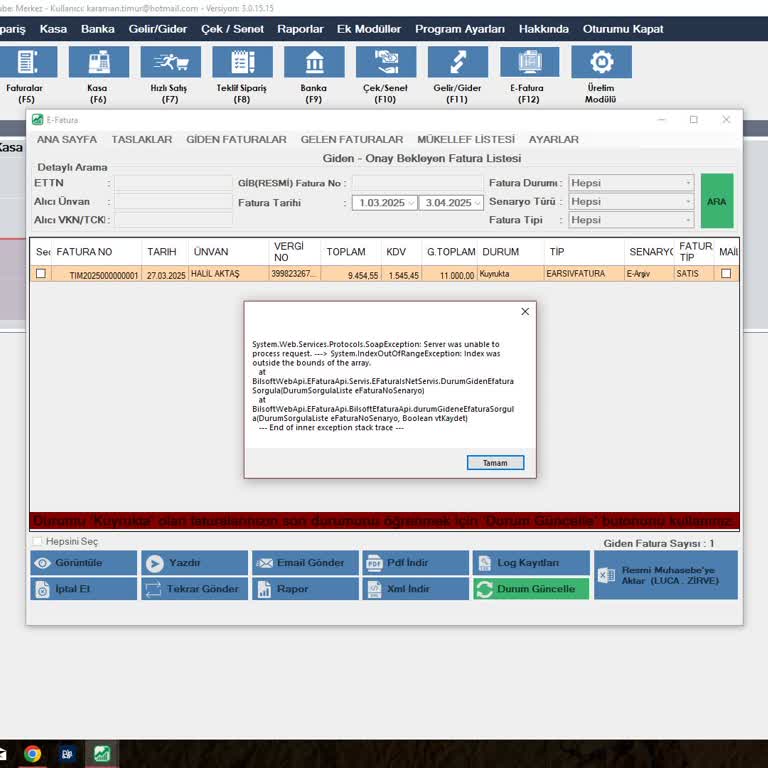
Task: Open Log Kayıtları button
Action: (531, 563)
